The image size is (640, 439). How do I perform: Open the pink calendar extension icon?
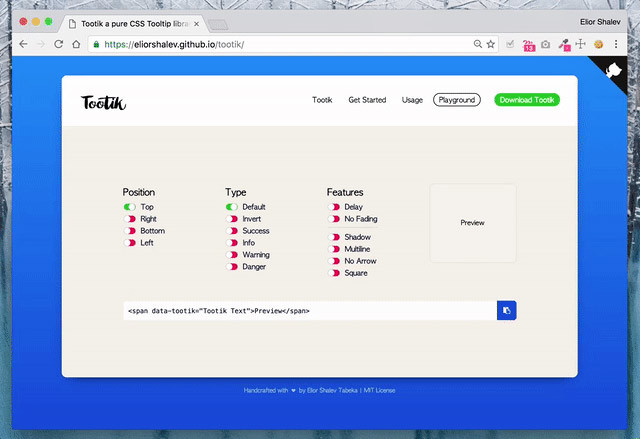pos(529,45)
